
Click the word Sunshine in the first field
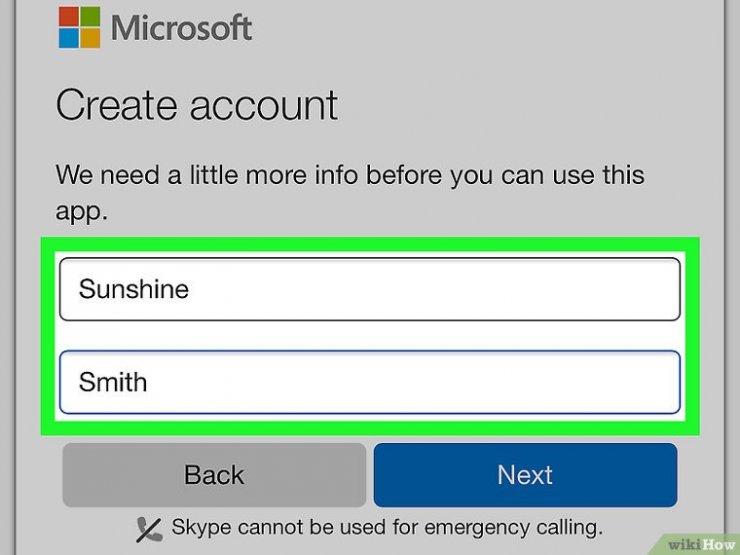coord(134,288)
